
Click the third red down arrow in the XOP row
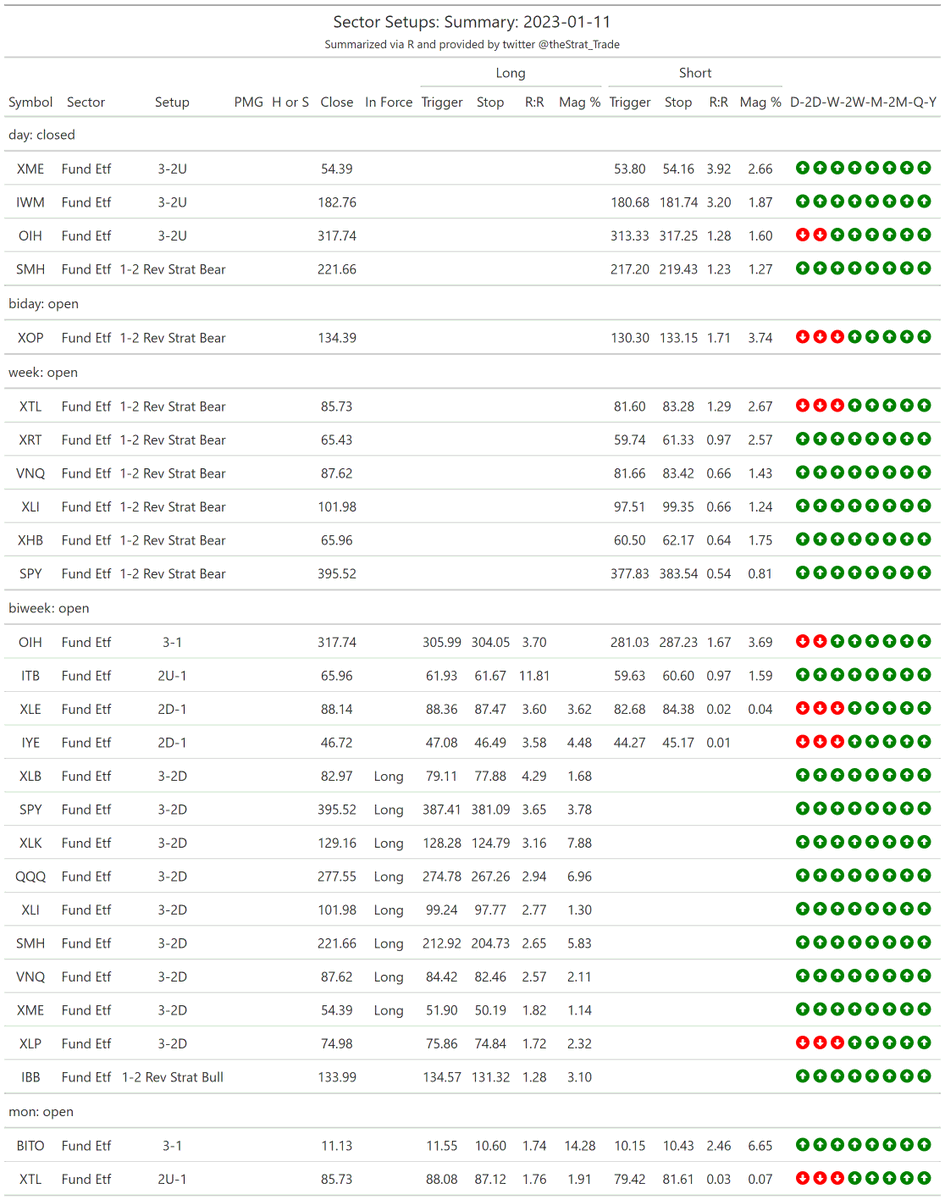[x=837, y=338]
